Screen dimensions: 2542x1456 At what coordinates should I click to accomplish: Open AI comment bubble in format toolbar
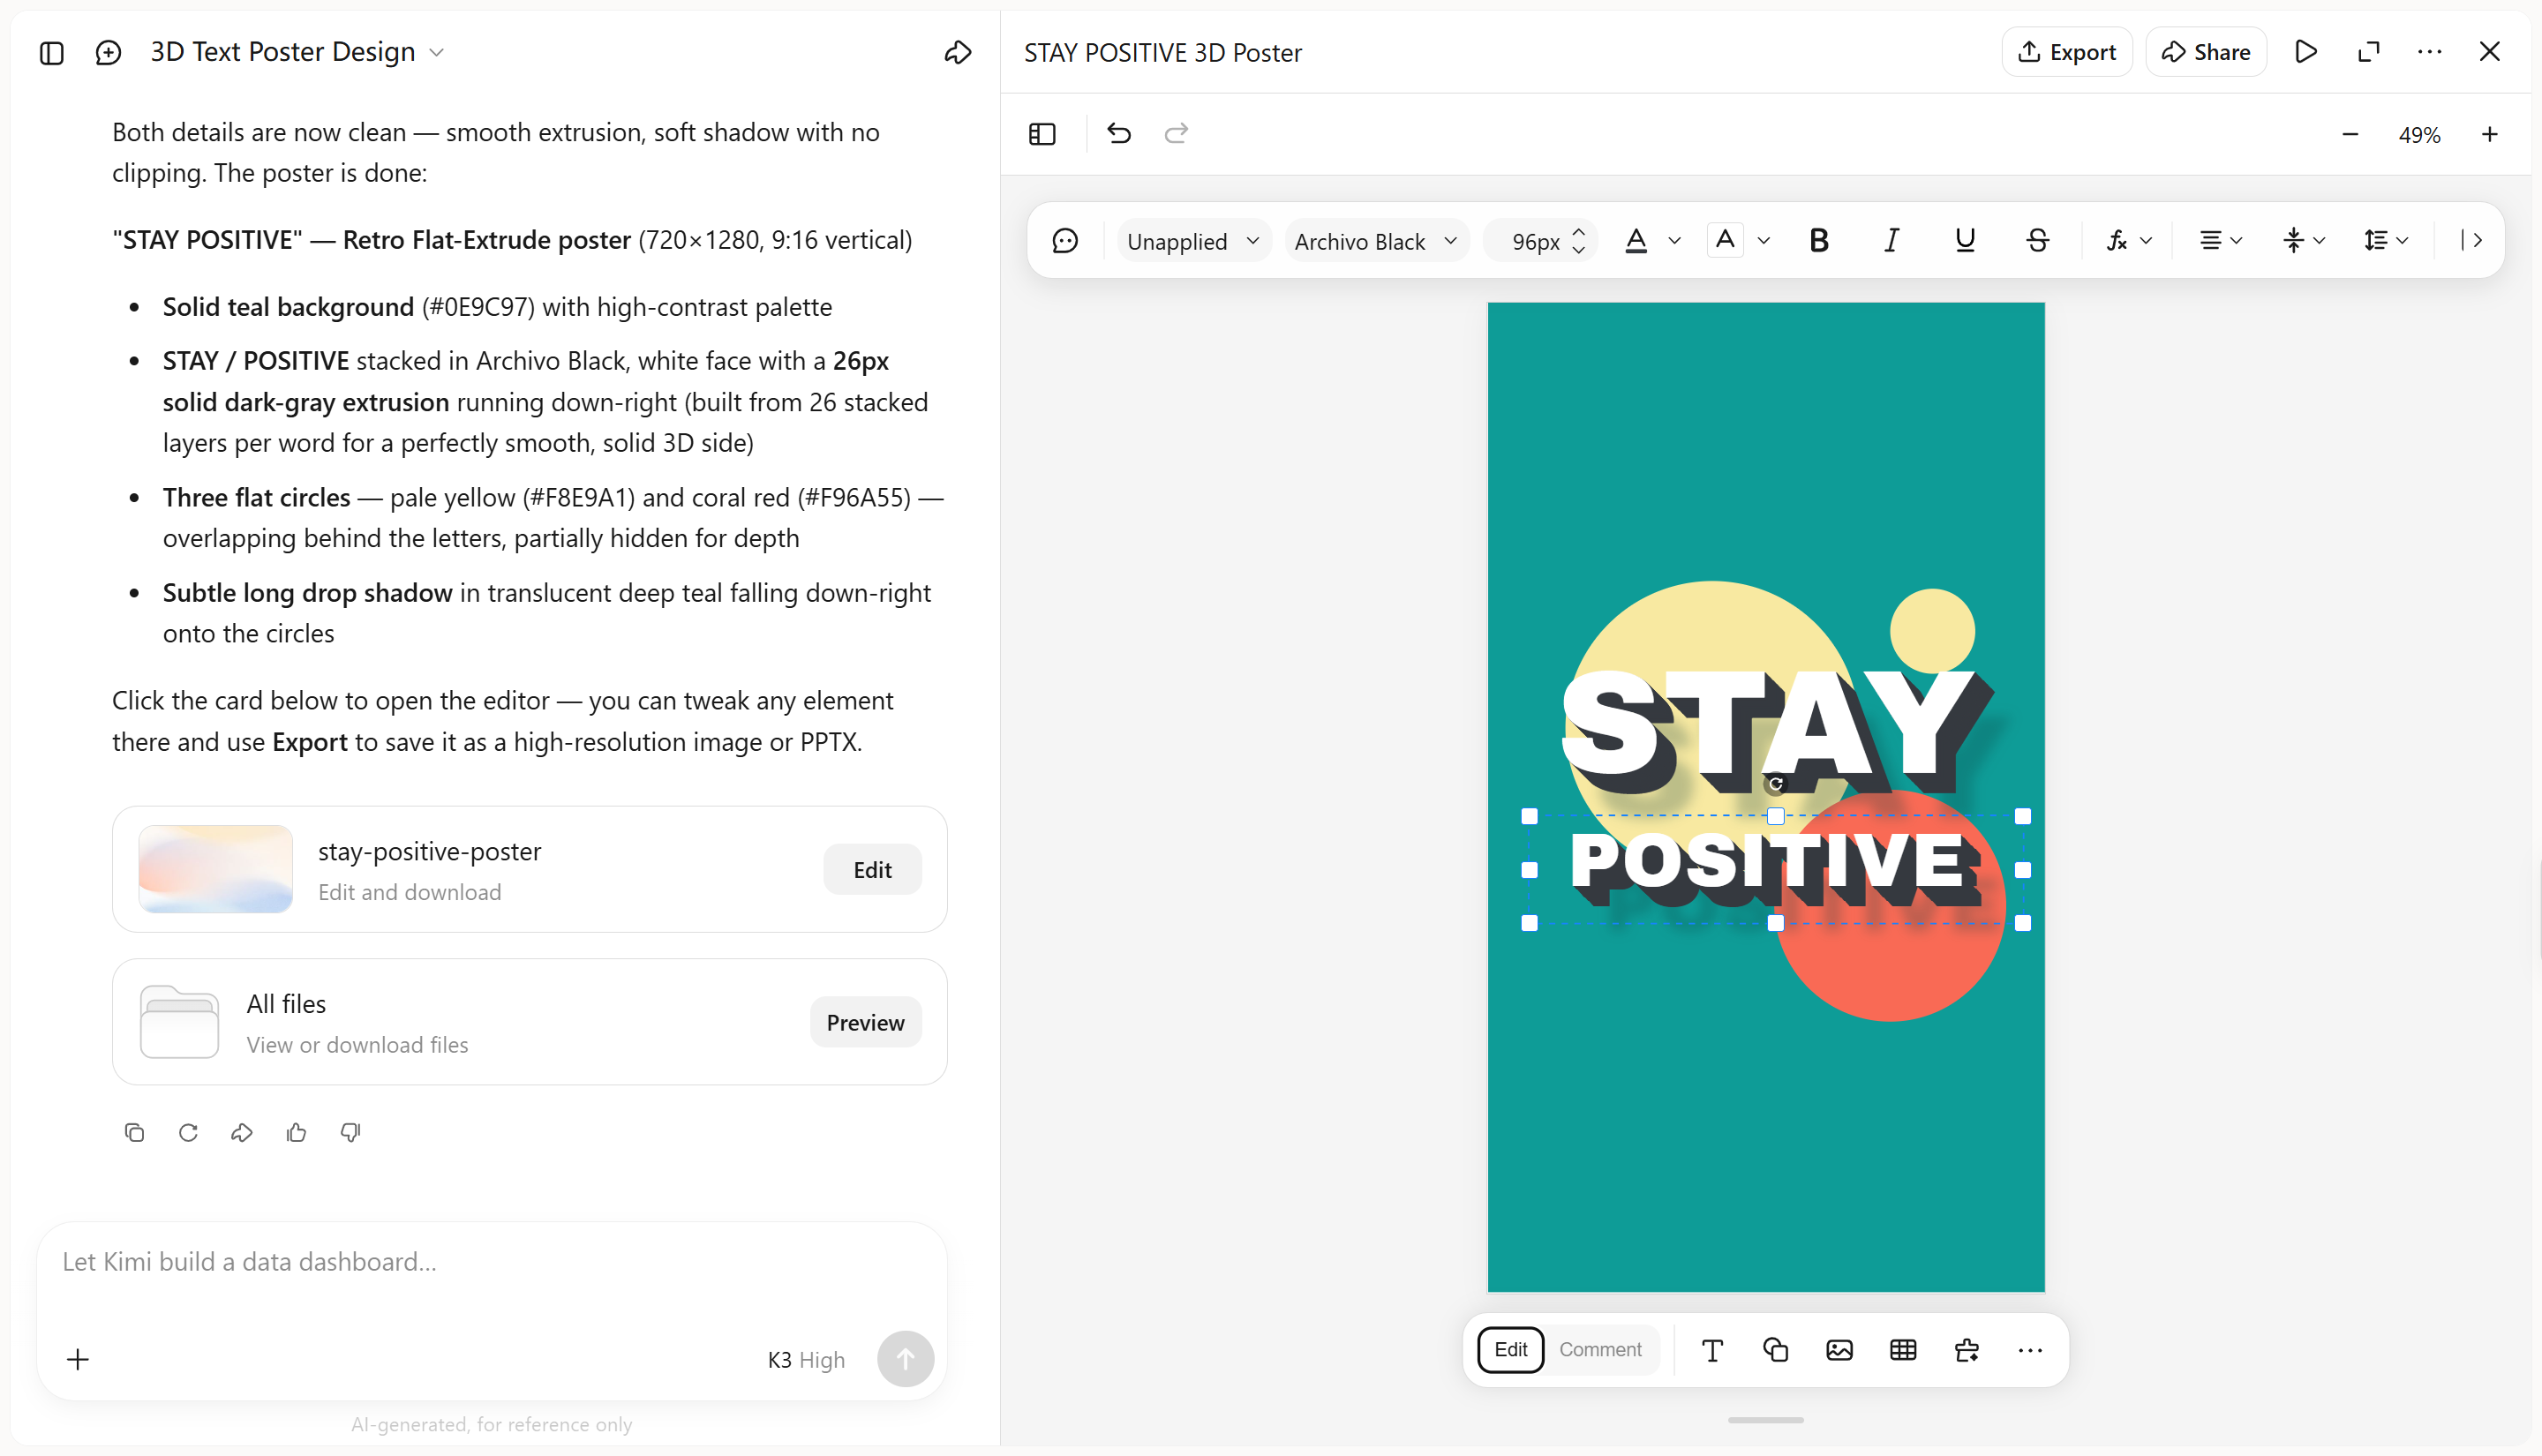1065,241
